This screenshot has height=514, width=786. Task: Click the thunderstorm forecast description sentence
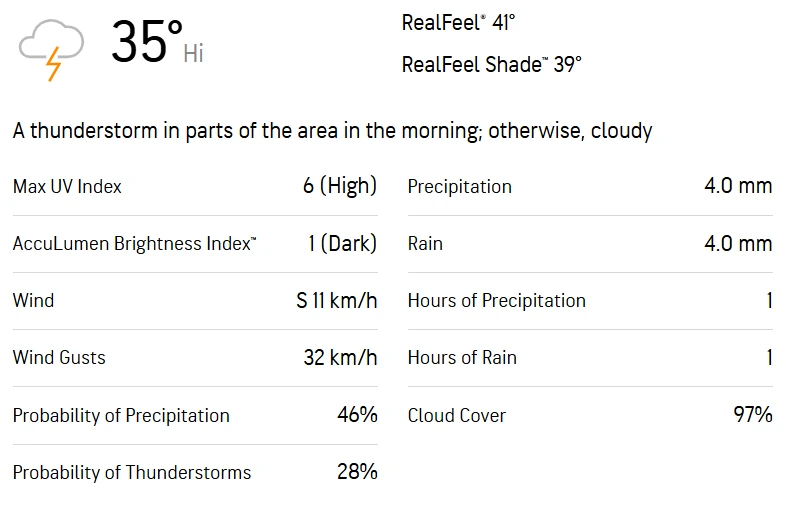[x=332, y=131]
